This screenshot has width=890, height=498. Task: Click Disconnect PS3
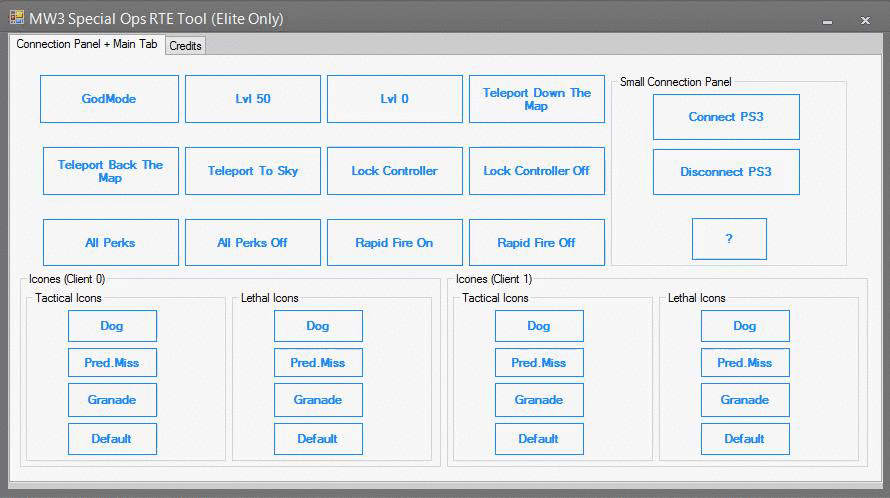(726, 172)
